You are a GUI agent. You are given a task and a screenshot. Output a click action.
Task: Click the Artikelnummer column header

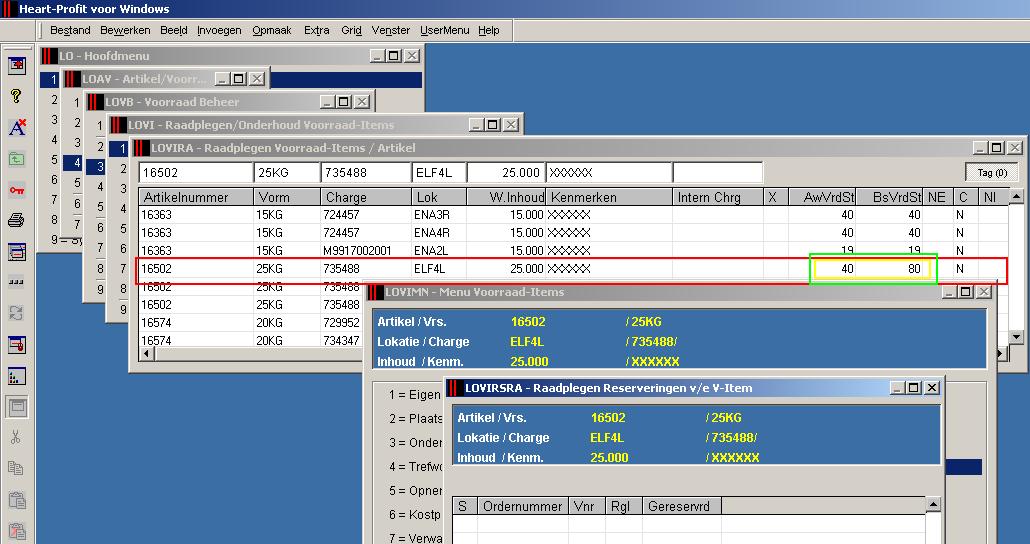tap(196, 197)
